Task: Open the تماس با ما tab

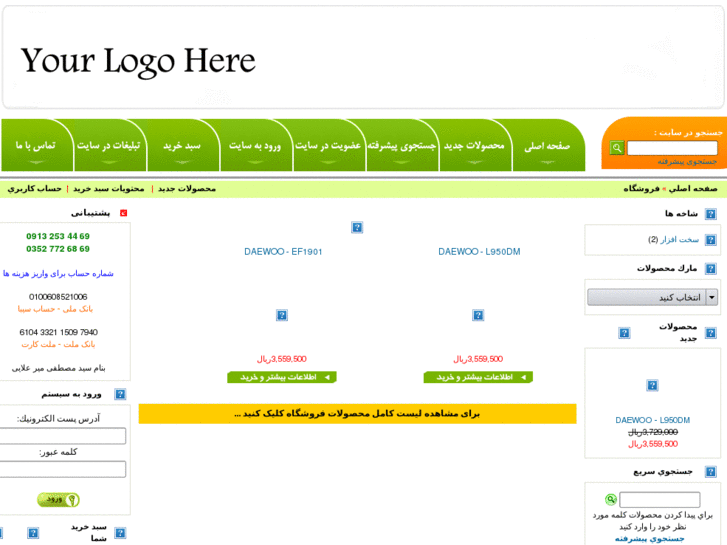Action: (x=36, y=146)
